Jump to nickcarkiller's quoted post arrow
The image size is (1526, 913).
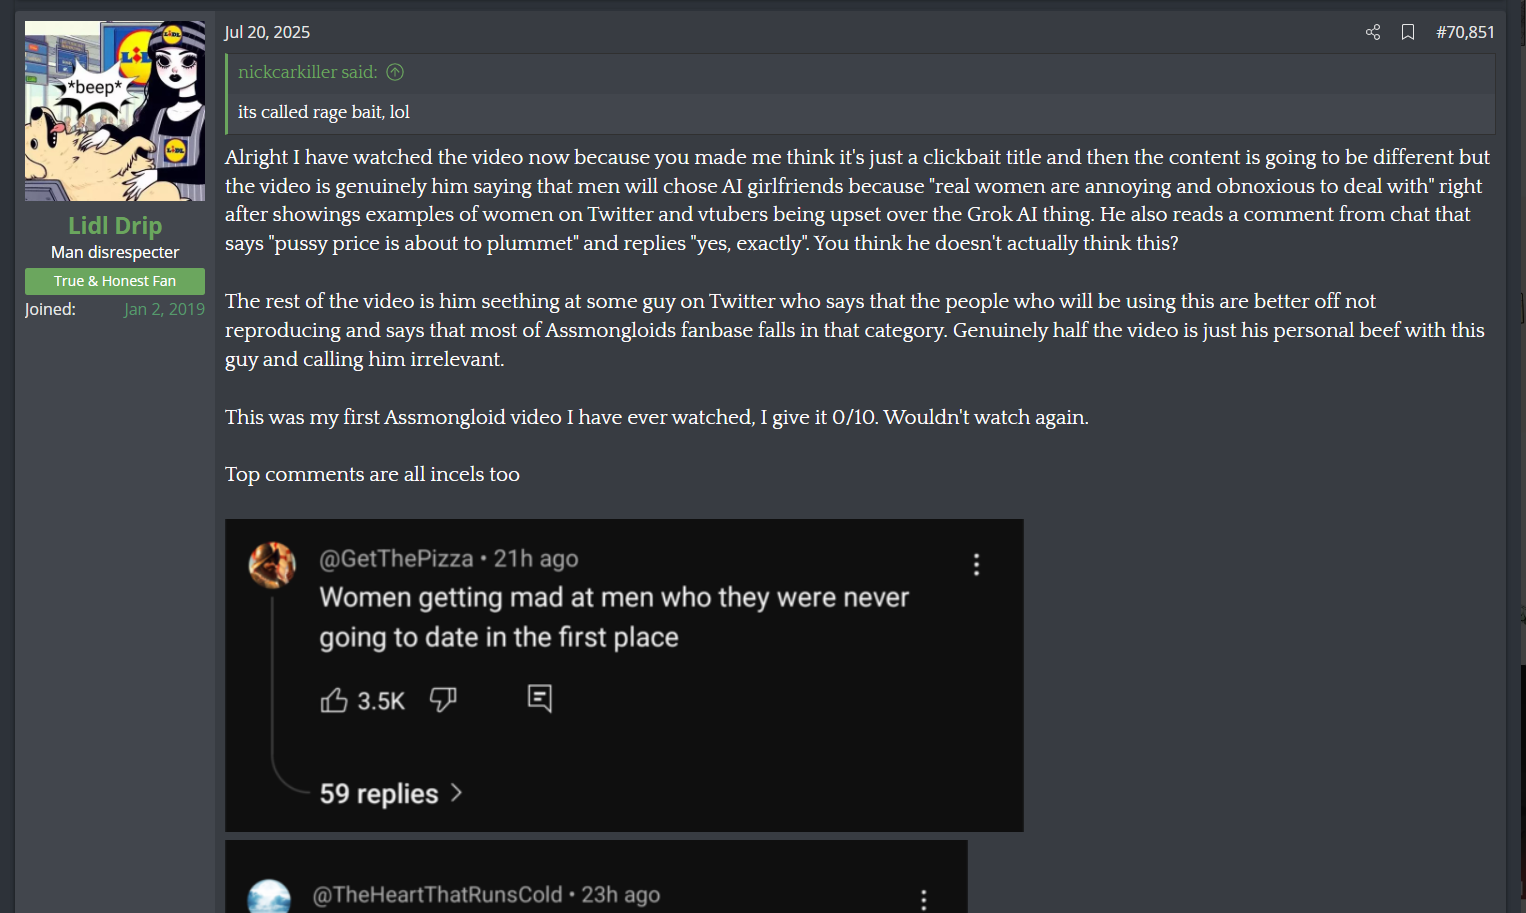pyautogui.click(x=395, y=72)
